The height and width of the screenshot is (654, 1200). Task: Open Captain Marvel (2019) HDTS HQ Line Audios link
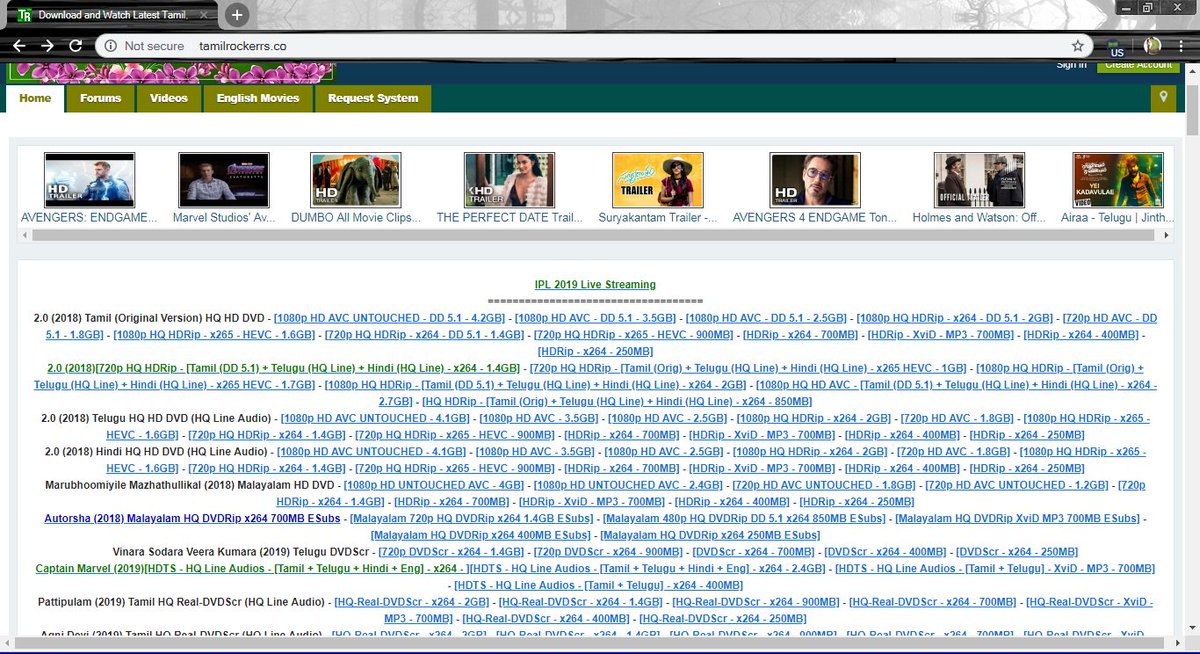[x=249, y=569]
